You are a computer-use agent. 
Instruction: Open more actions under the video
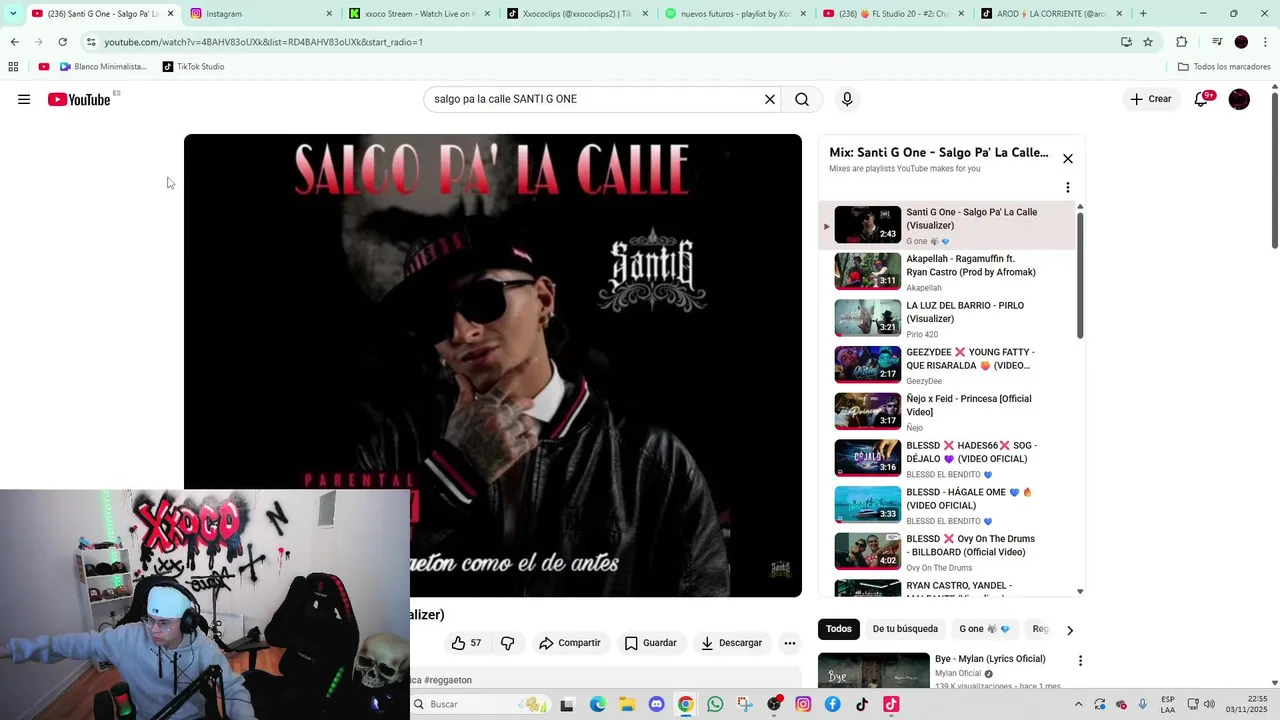point(790,643)
